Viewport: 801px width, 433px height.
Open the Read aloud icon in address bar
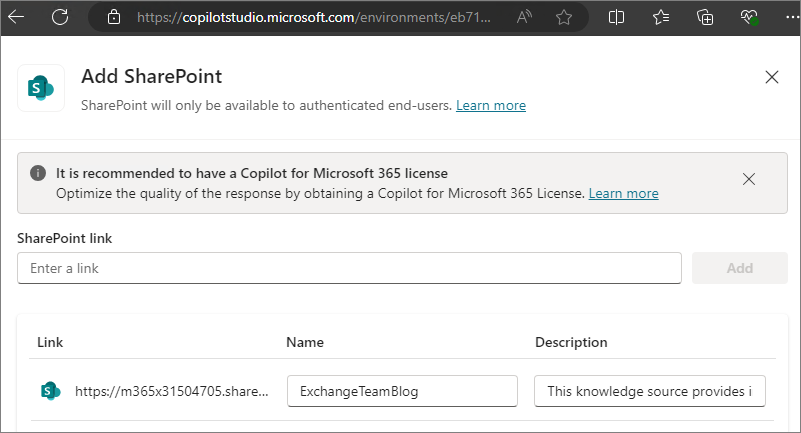524,17
